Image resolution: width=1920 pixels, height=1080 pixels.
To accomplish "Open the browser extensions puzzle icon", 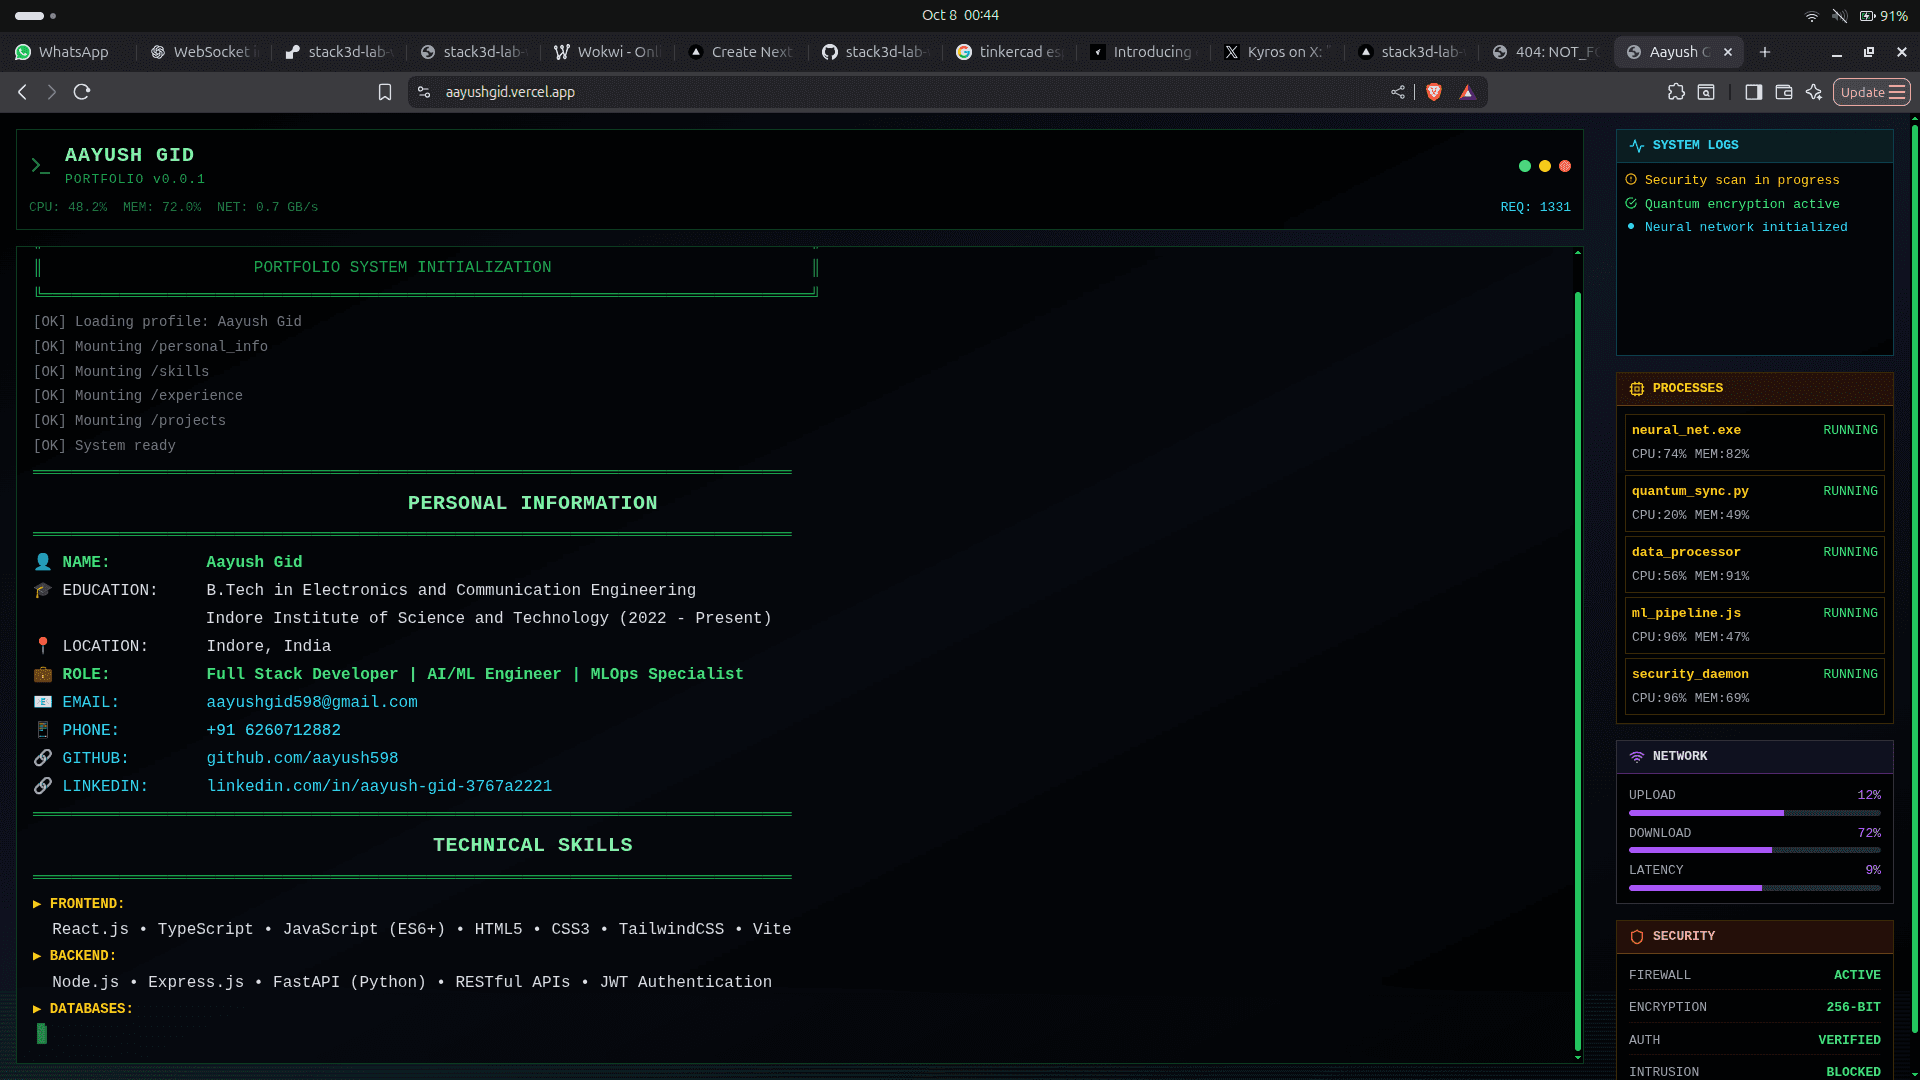I will [1676, 92].
